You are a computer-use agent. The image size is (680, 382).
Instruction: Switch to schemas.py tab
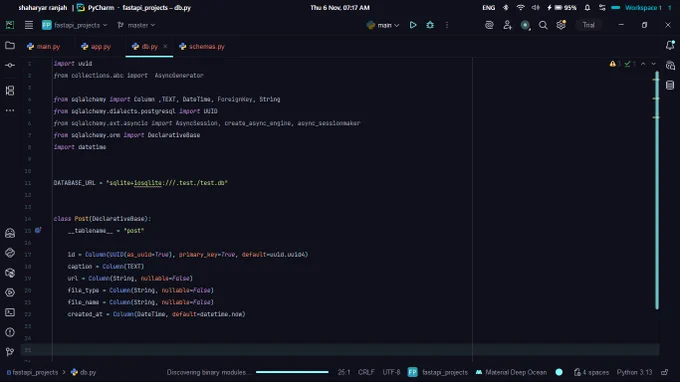point(202,46)
